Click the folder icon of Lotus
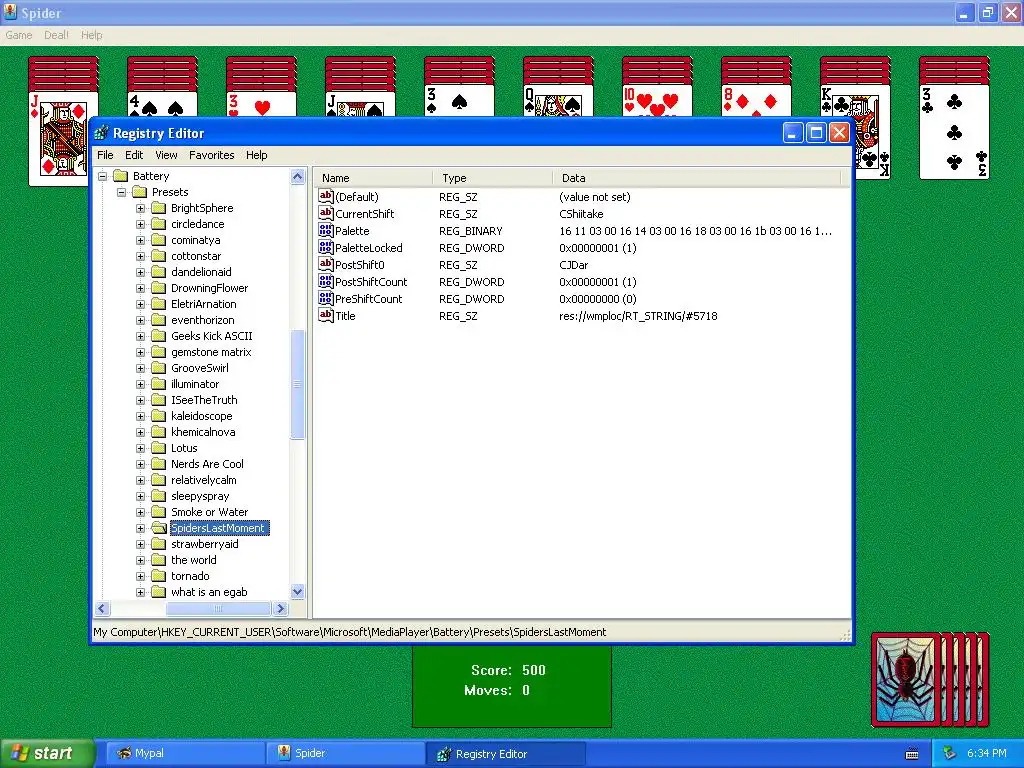1024x768 pixels. (159, 447)
